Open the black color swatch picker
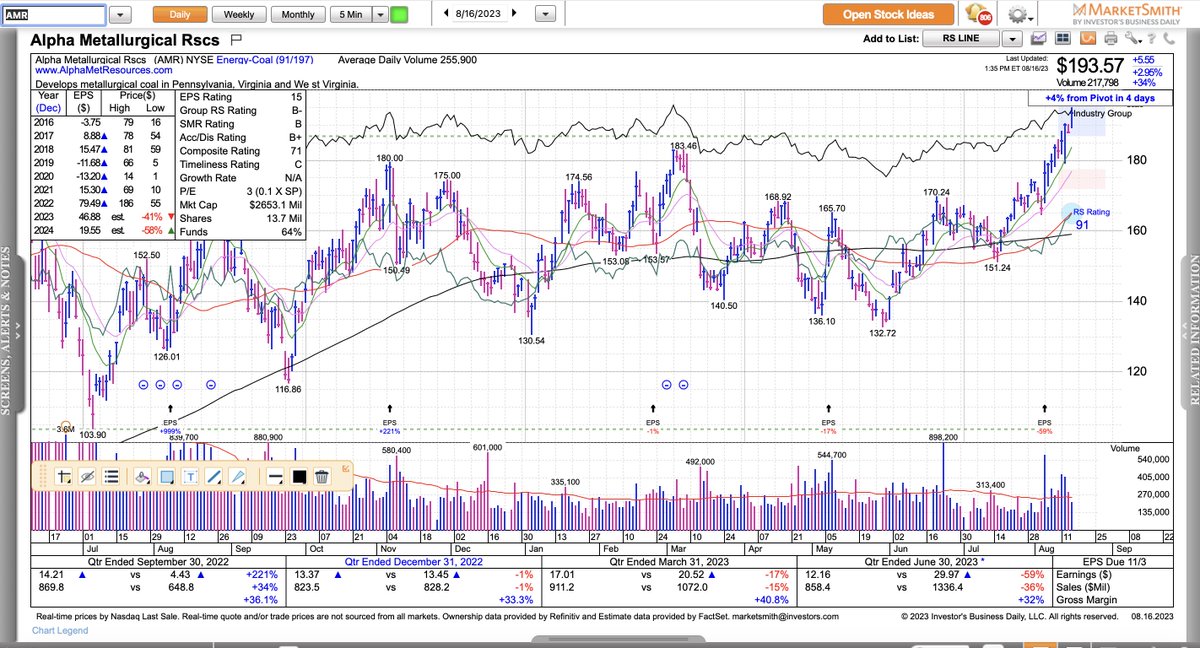 298,477
